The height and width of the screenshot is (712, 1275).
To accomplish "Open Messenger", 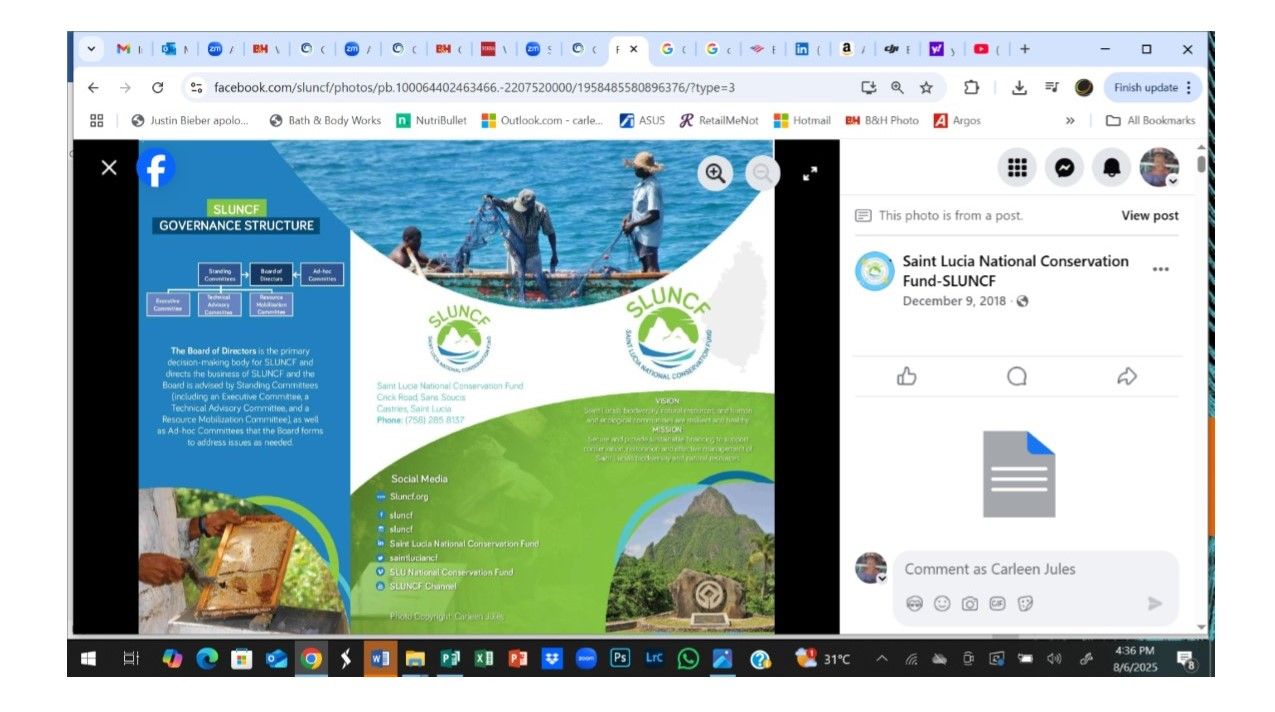I will pos(1064,167).
